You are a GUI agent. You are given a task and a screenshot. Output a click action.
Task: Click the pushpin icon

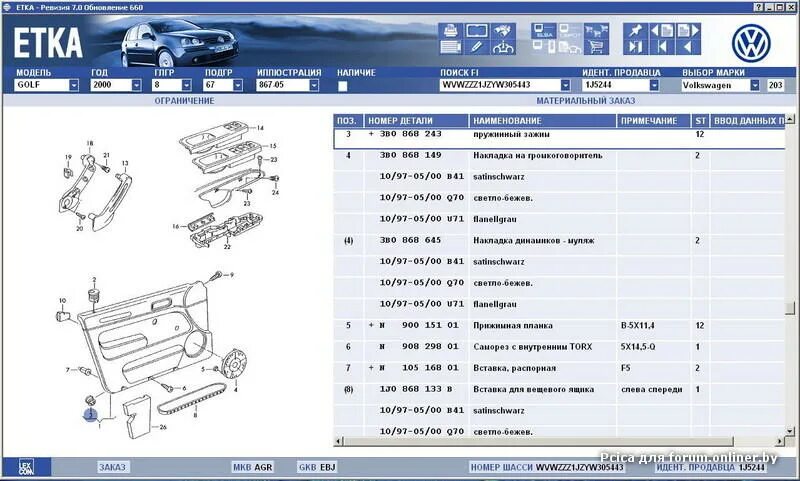click(x=635, y=31)
